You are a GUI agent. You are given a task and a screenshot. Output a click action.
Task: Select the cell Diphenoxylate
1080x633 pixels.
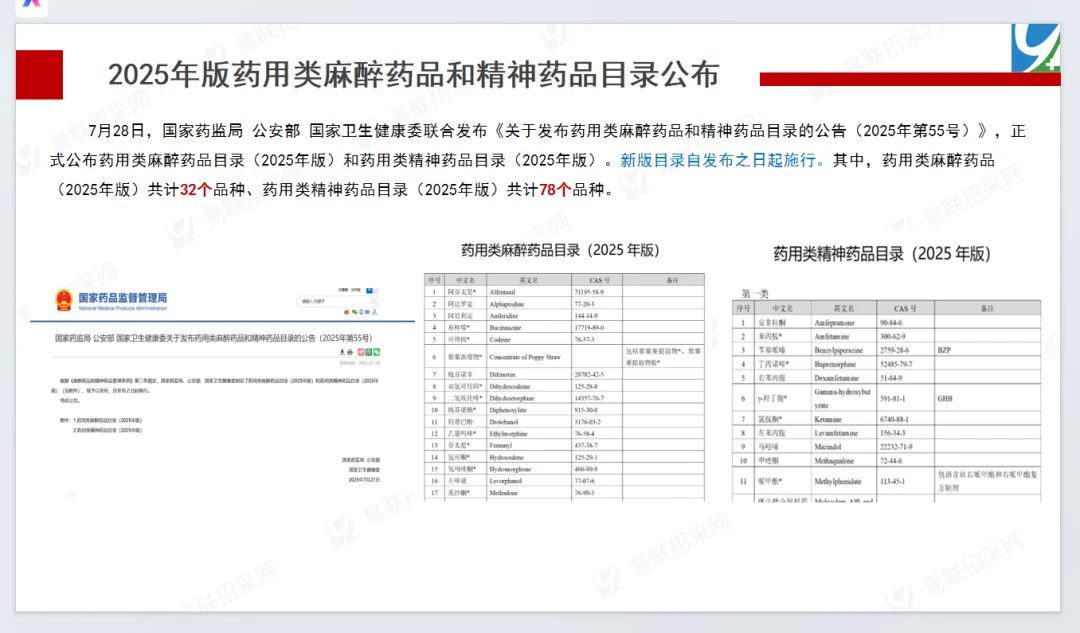pos(529,410)
